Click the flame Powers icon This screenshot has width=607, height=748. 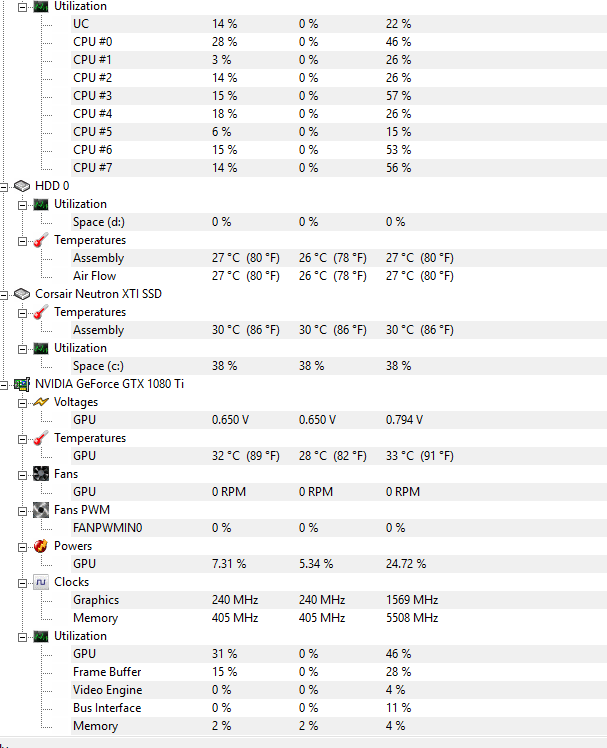[41, 546]
